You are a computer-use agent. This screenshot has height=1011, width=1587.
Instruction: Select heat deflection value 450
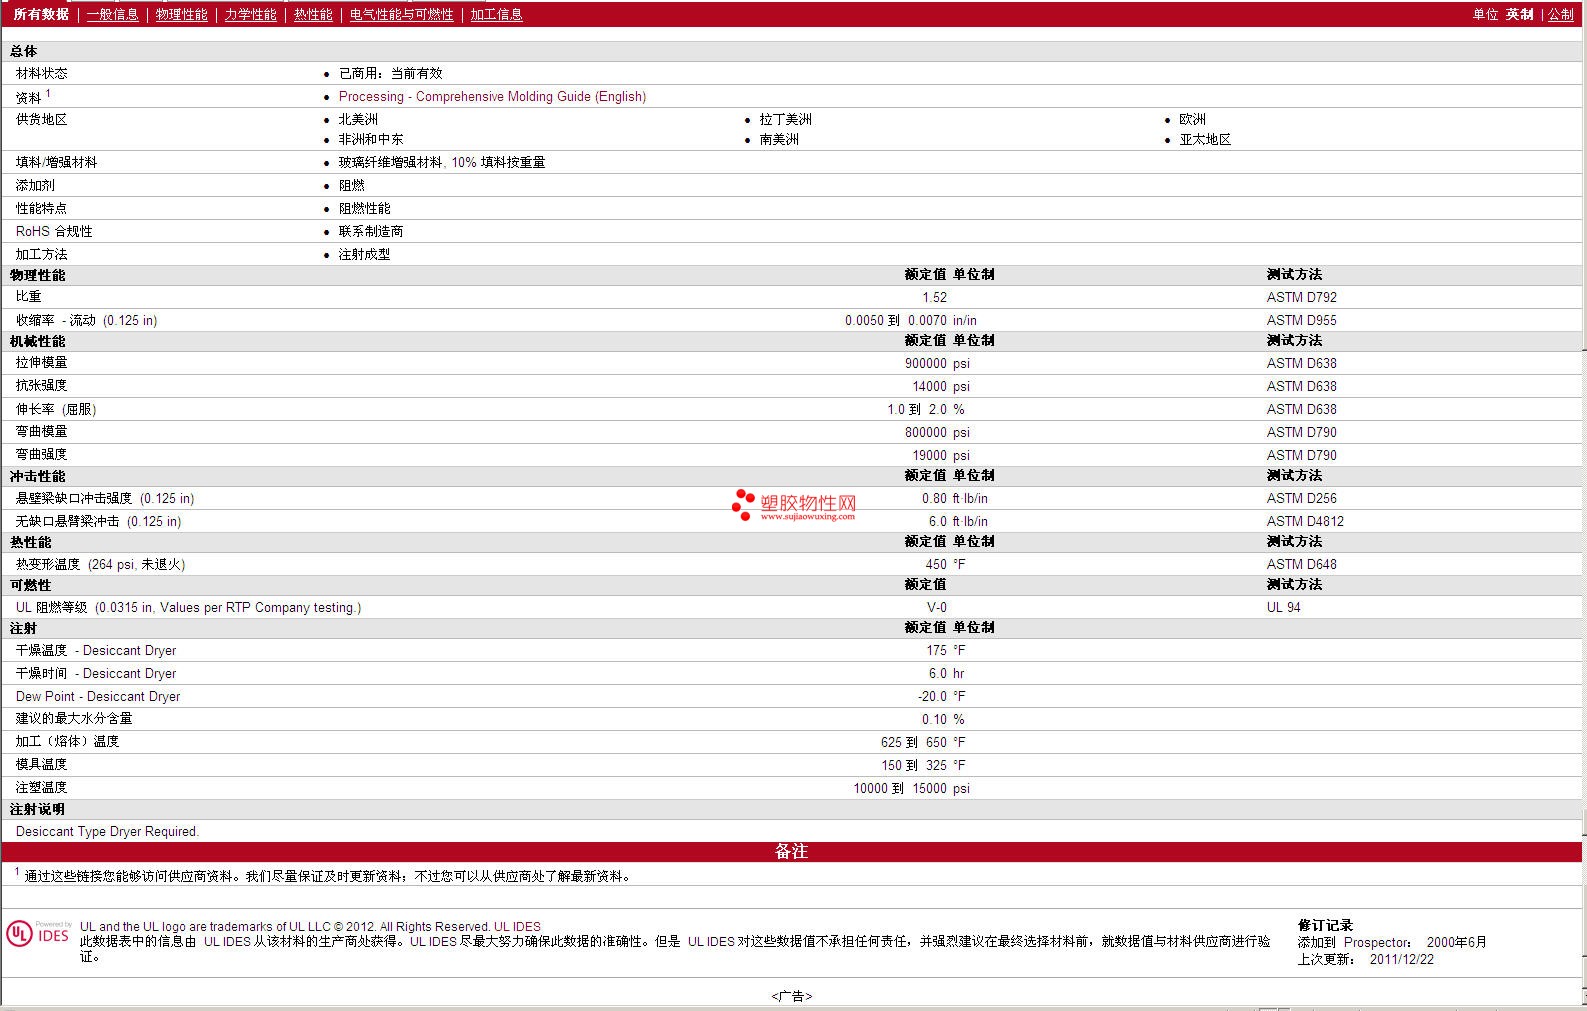[x=936, y=564]
